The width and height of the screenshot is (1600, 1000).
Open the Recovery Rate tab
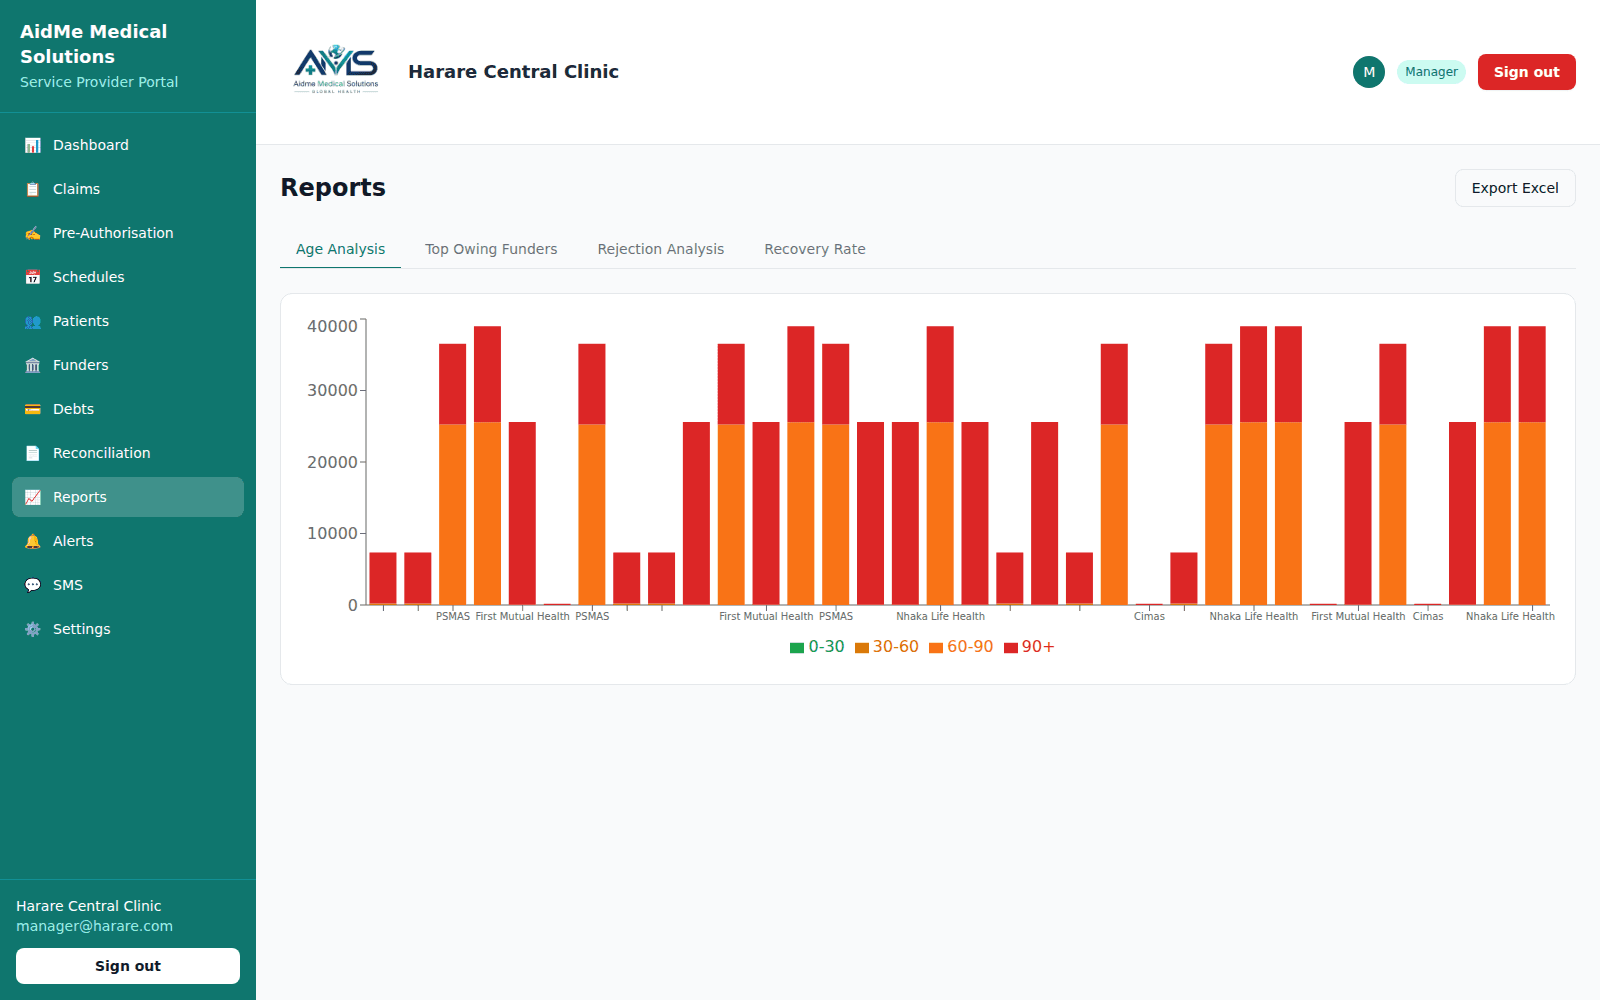(x=815, y=249)
